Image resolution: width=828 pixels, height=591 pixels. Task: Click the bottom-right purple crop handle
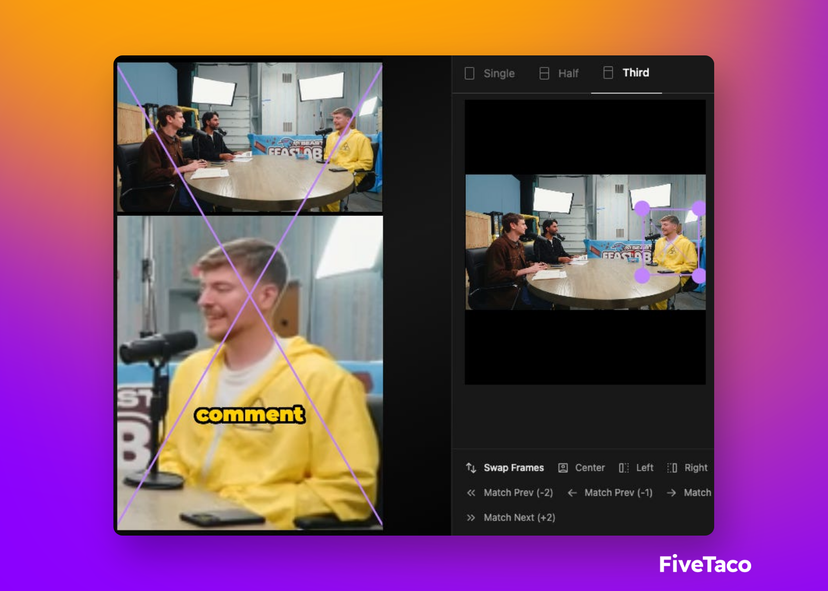pos(699,276)
